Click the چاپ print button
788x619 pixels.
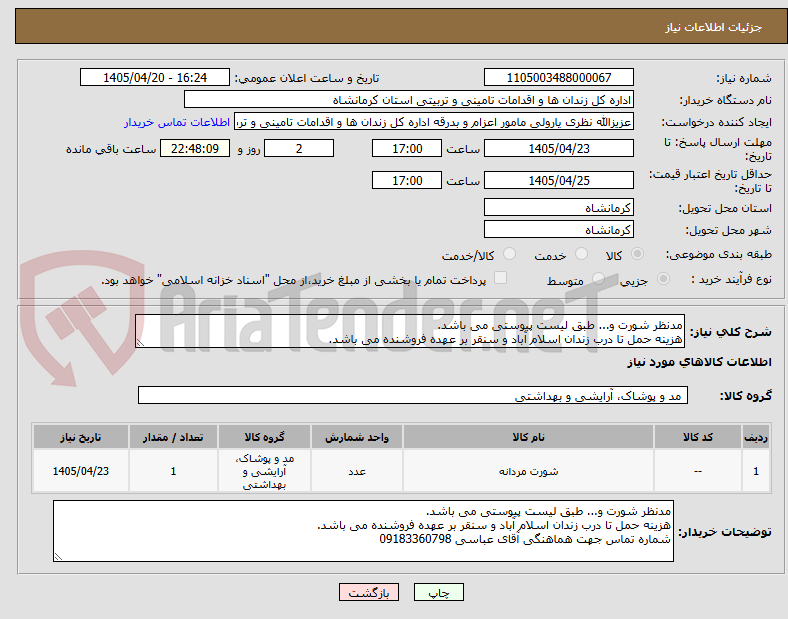438,592
